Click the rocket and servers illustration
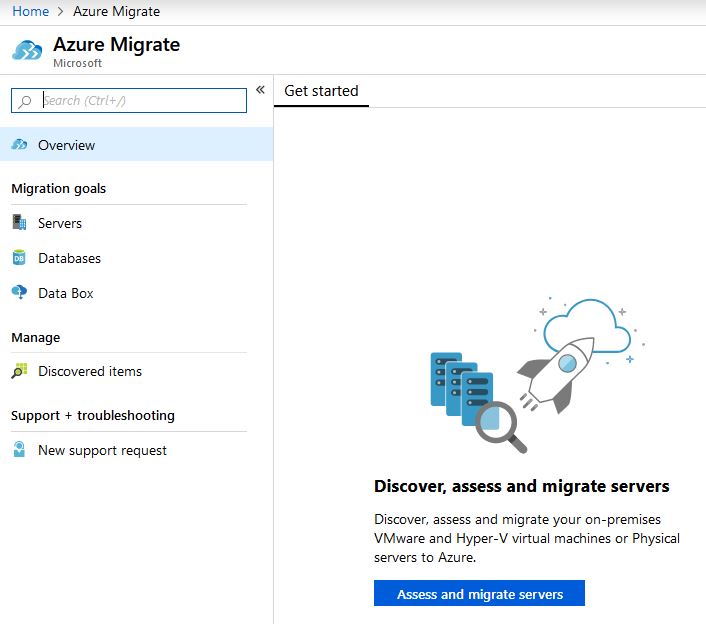706x624 pixels. click(x=537, y=375)
